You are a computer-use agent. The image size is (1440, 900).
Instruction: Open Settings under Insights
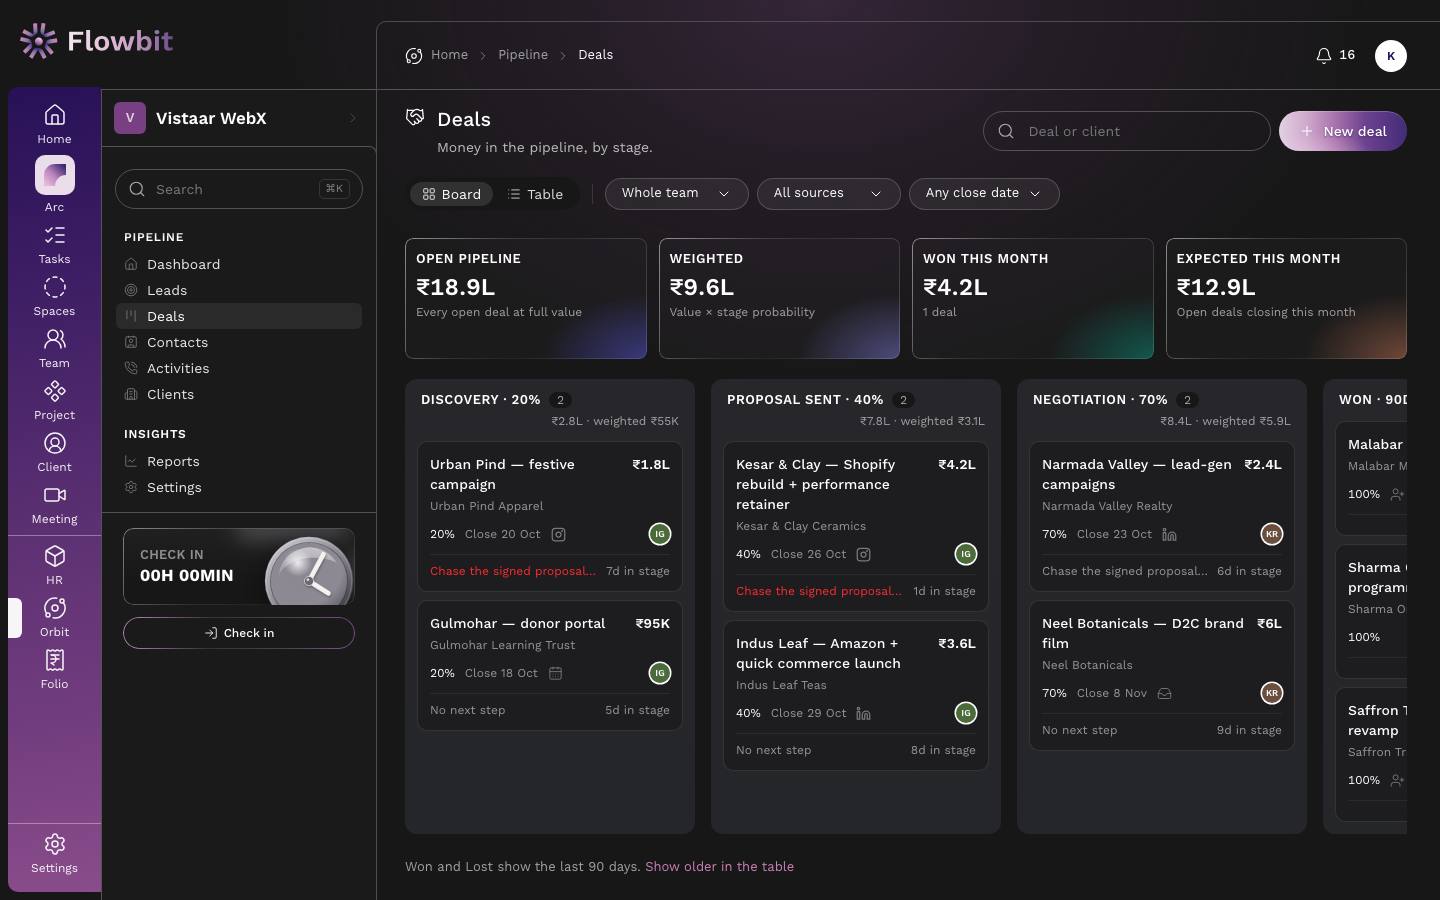pos(239,487)
